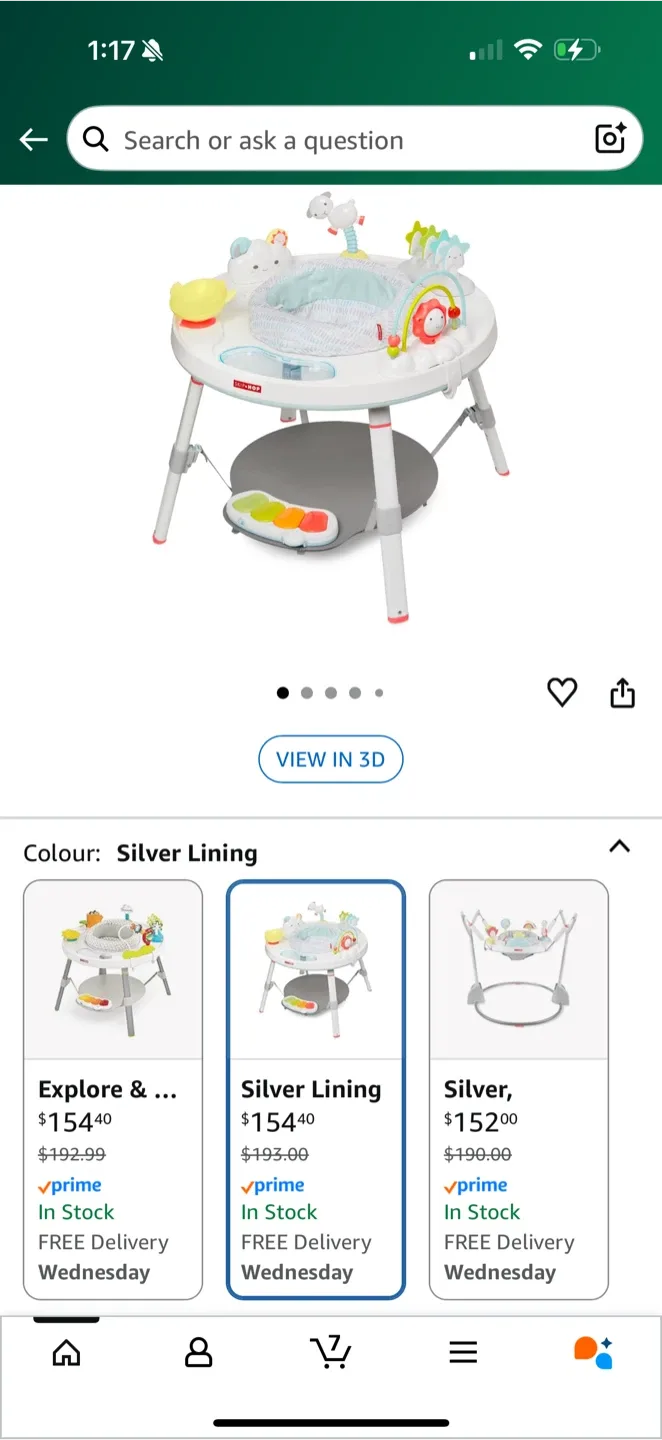Share this product via the share icon
662x1440 pixels.
[622, 692]
